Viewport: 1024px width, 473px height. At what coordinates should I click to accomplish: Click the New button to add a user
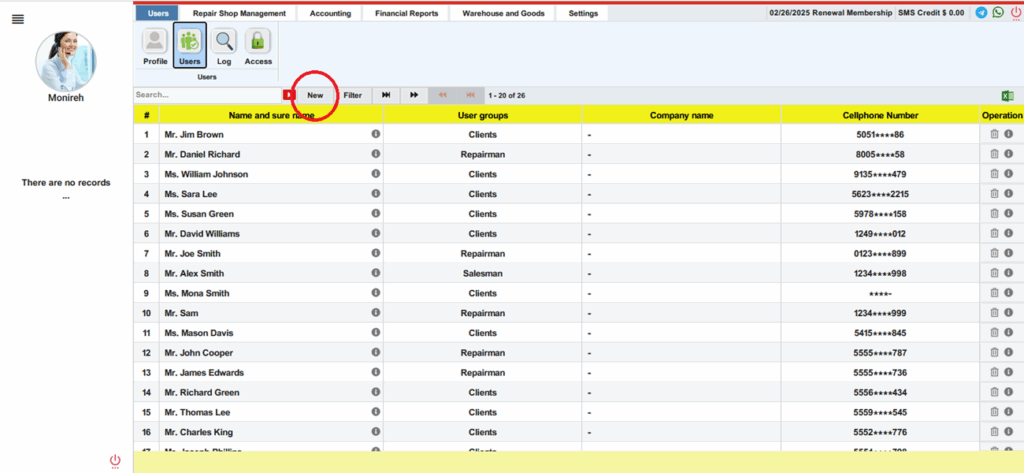(315, 95)
